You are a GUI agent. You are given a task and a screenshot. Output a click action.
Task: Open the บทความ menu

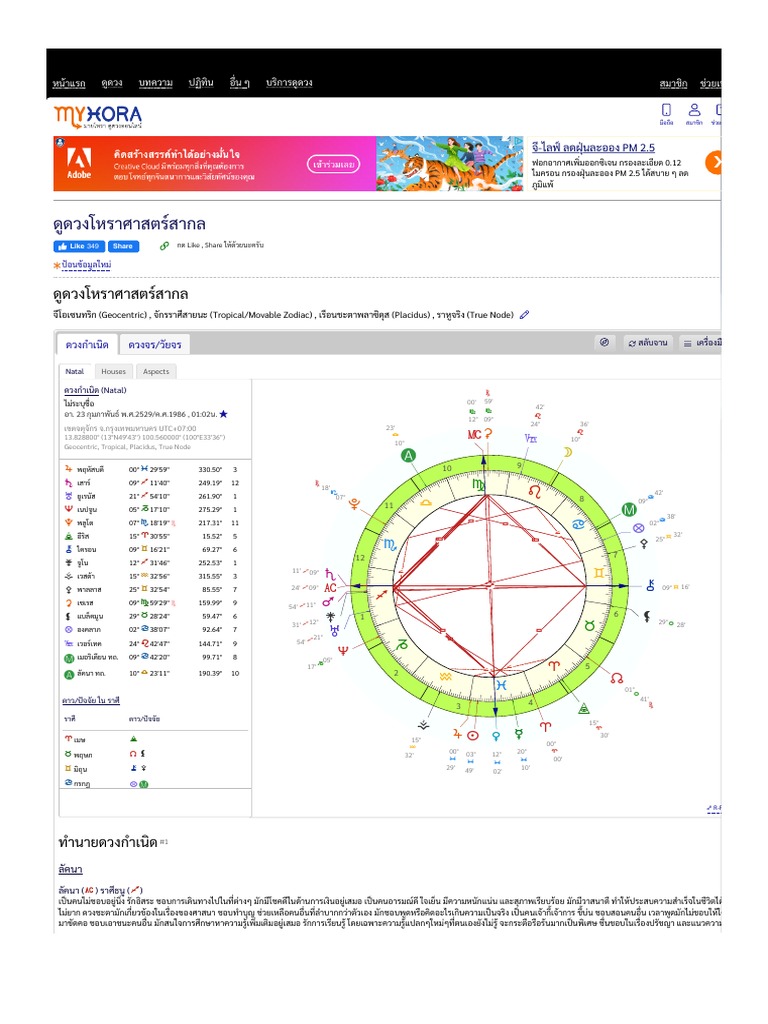point(155,83)
